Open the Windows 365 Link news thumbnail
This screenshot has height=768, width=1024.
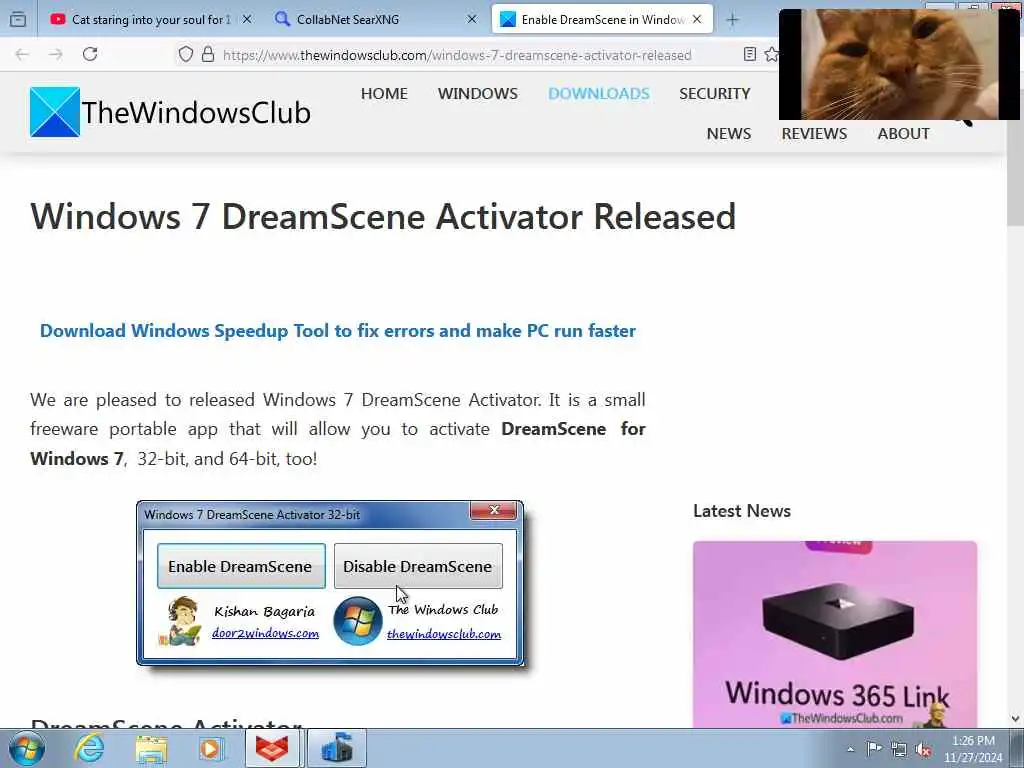(835, 633)
